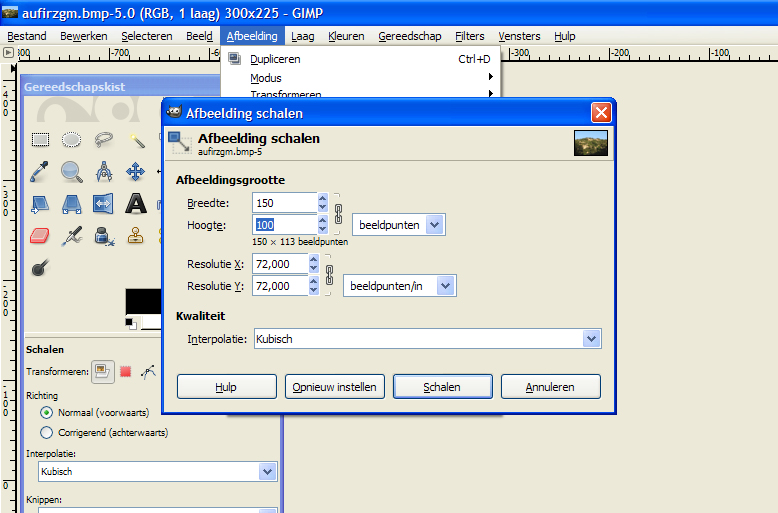The width and height of the screenshot is (778, 513).
Task: Click the Hulp button in dialog
Action: (227, 386)
